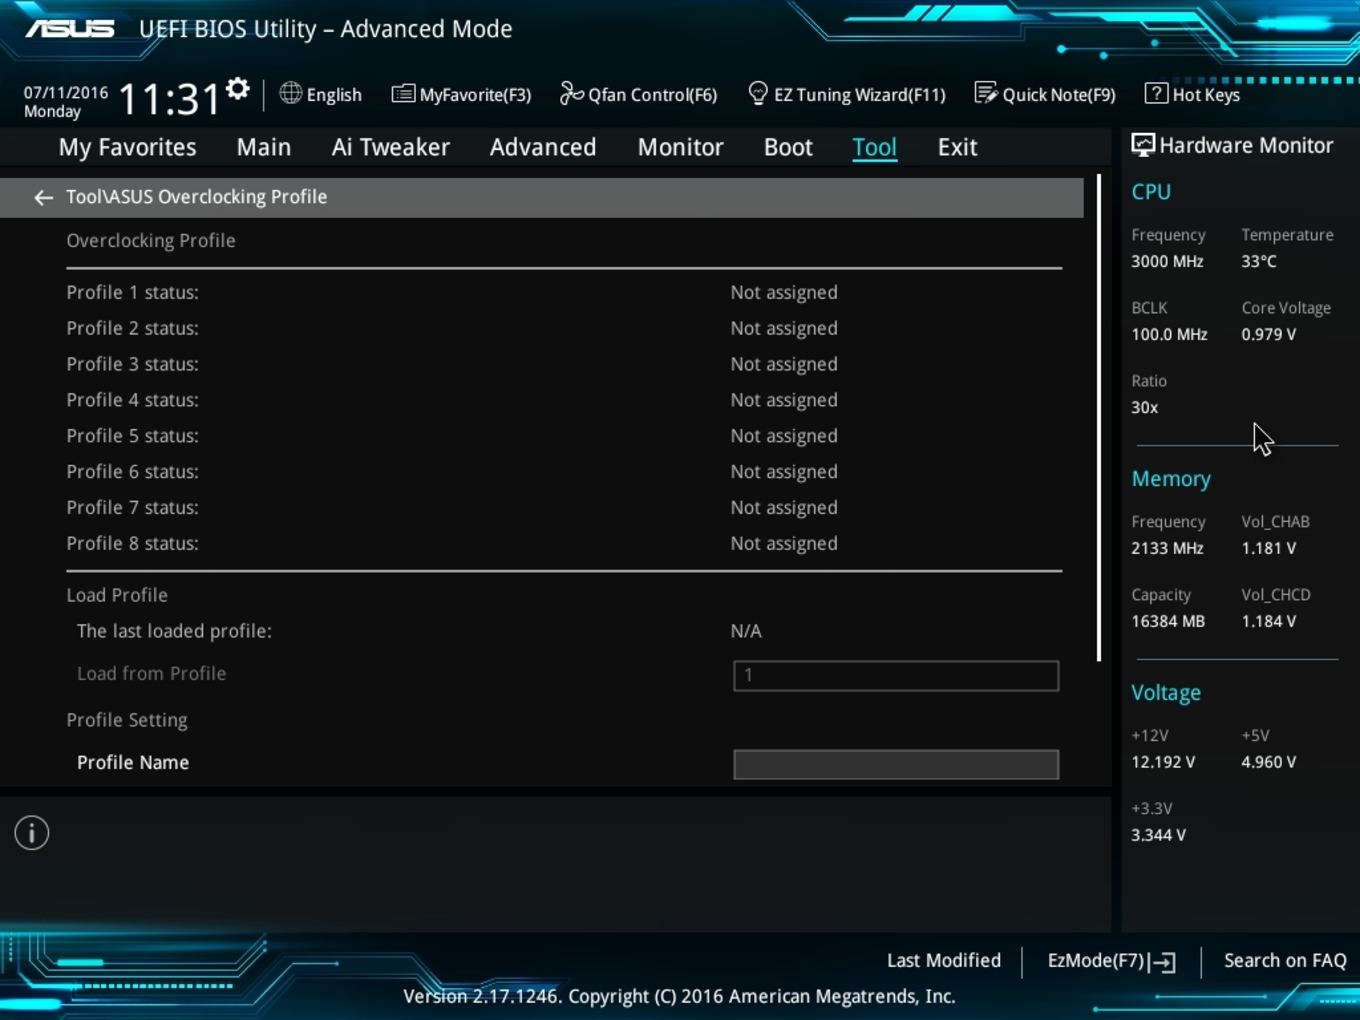Show the Hot Keys question mark icon
Screen dimensions: 1360x1020
coord(1156,94)
